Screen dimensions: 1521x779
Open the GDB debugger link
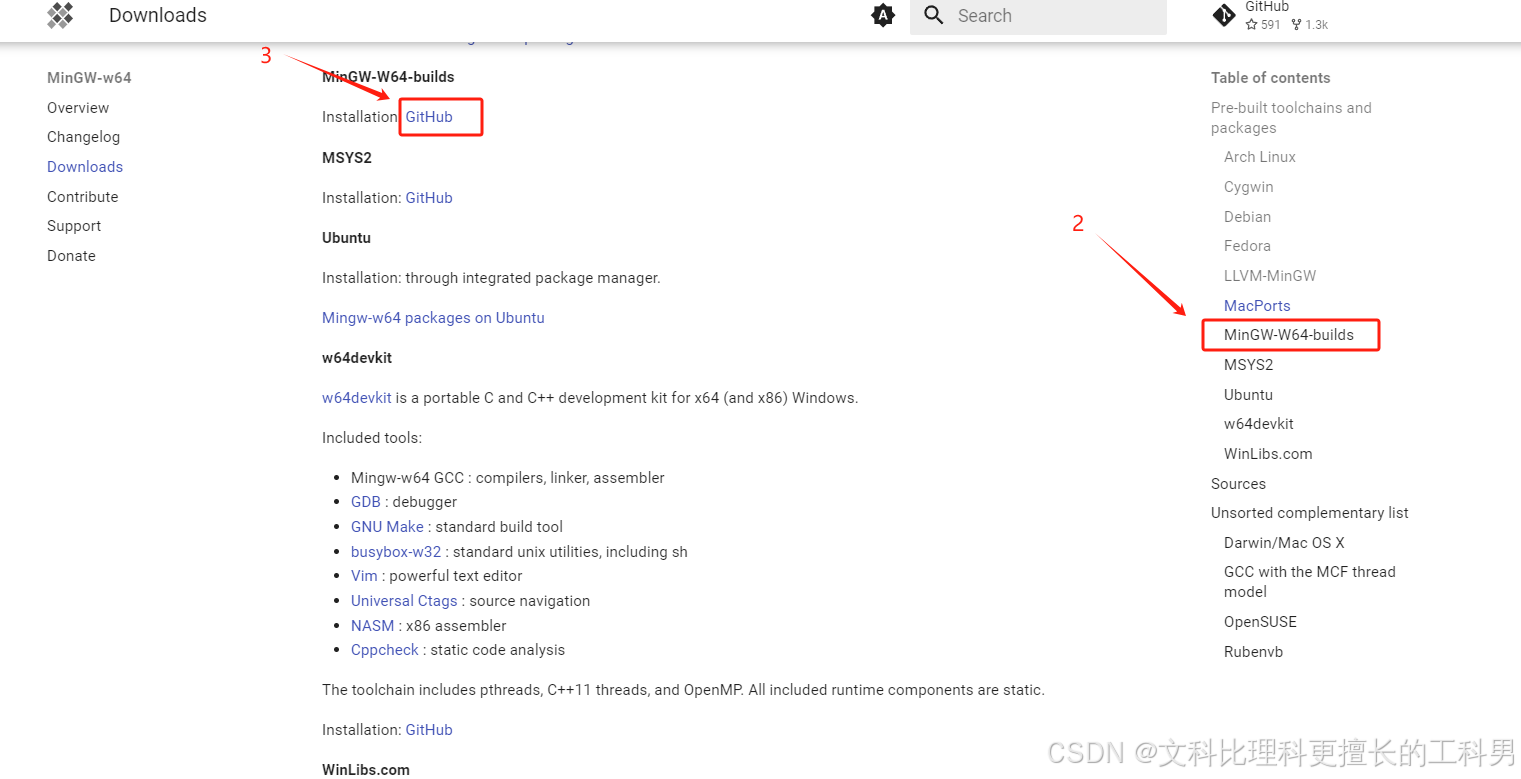[x=366, y=502]
